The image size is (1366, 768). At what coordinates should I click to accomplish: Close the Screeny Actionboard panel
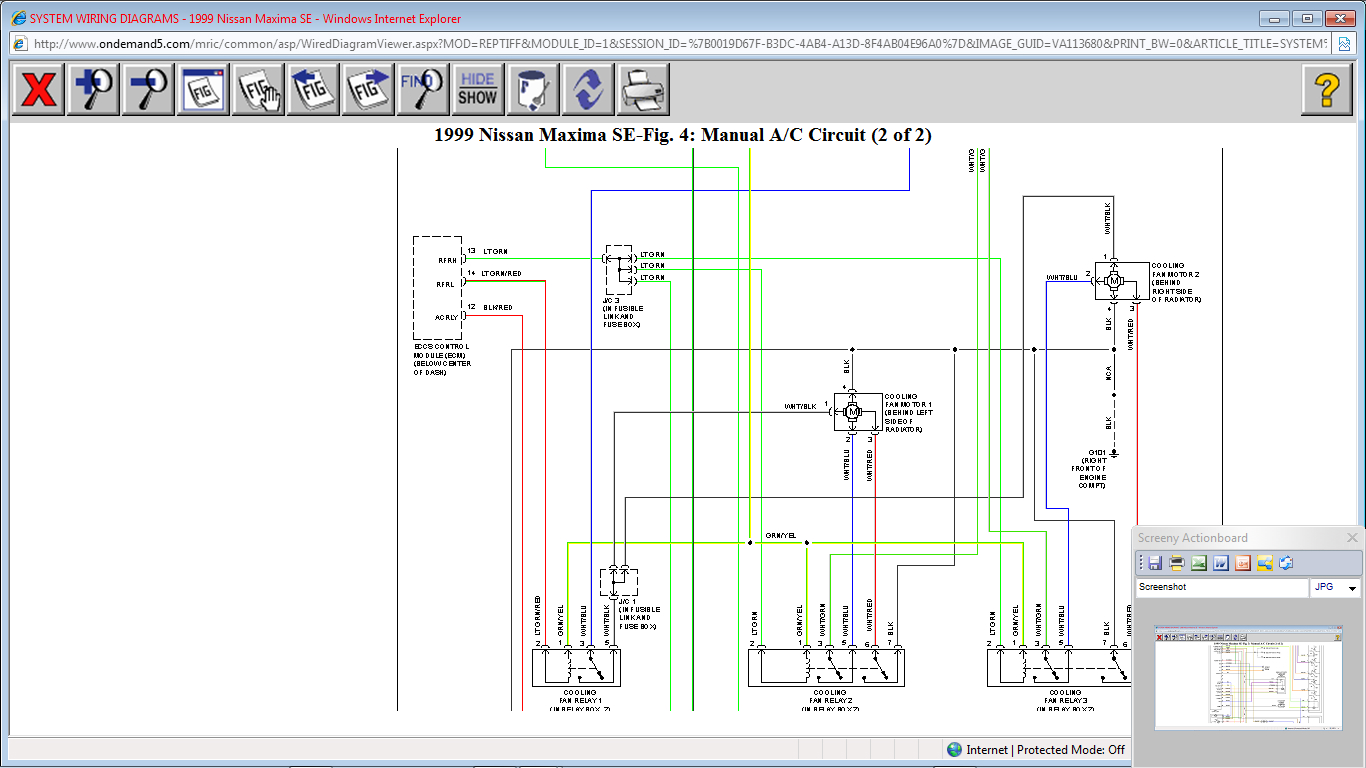coord(1352,538)
